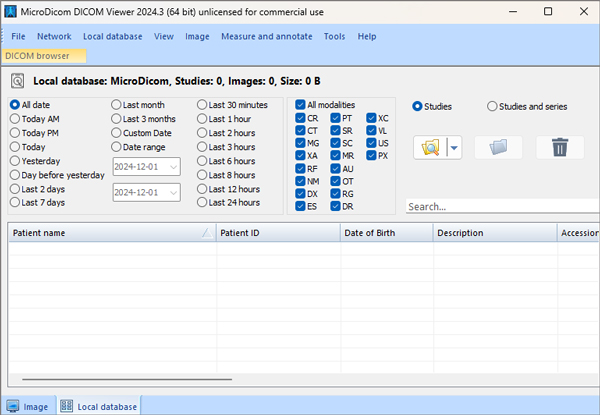Click the local database search icon
600x415 pixels.
(18, 81)
